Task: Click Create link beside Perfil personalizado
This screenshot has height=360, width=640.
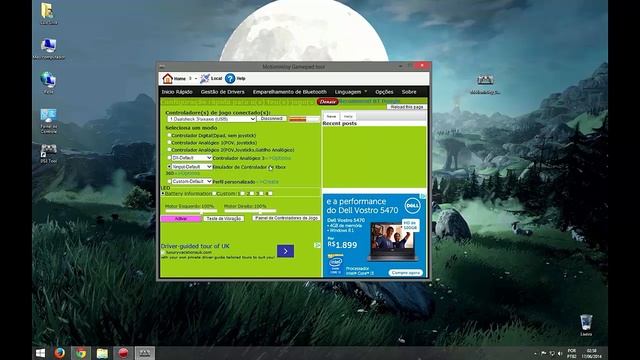Action: (x=270, y=182)
